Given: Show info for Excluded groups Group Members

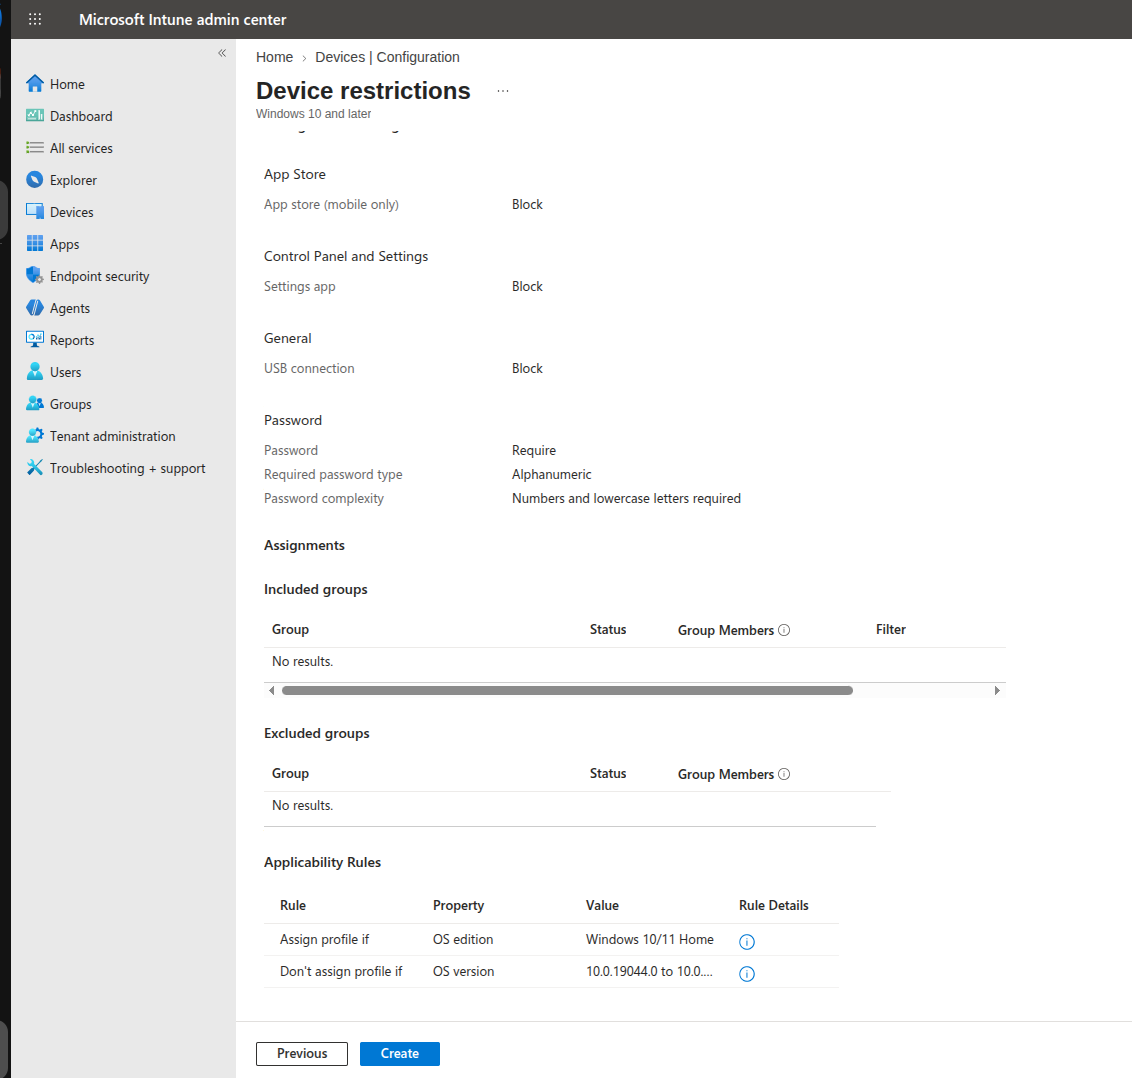Looking at the screenshot, I should pos(784,774).
